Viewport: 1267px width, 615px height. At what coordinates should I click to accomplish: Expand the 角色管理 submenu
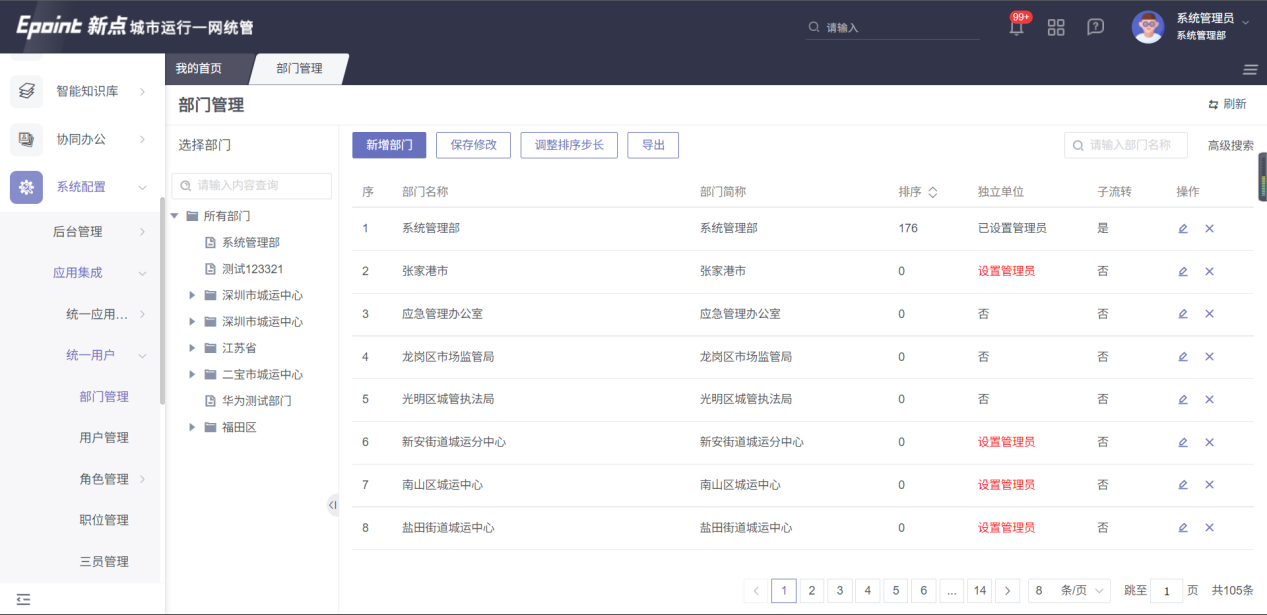143,479
